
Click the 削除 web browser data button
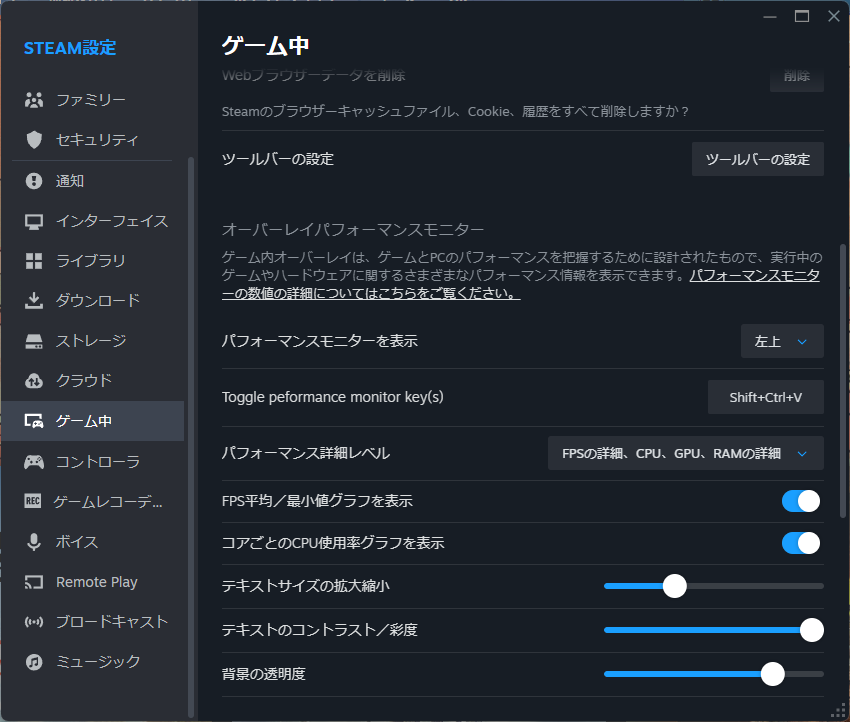tap(797, 76)
